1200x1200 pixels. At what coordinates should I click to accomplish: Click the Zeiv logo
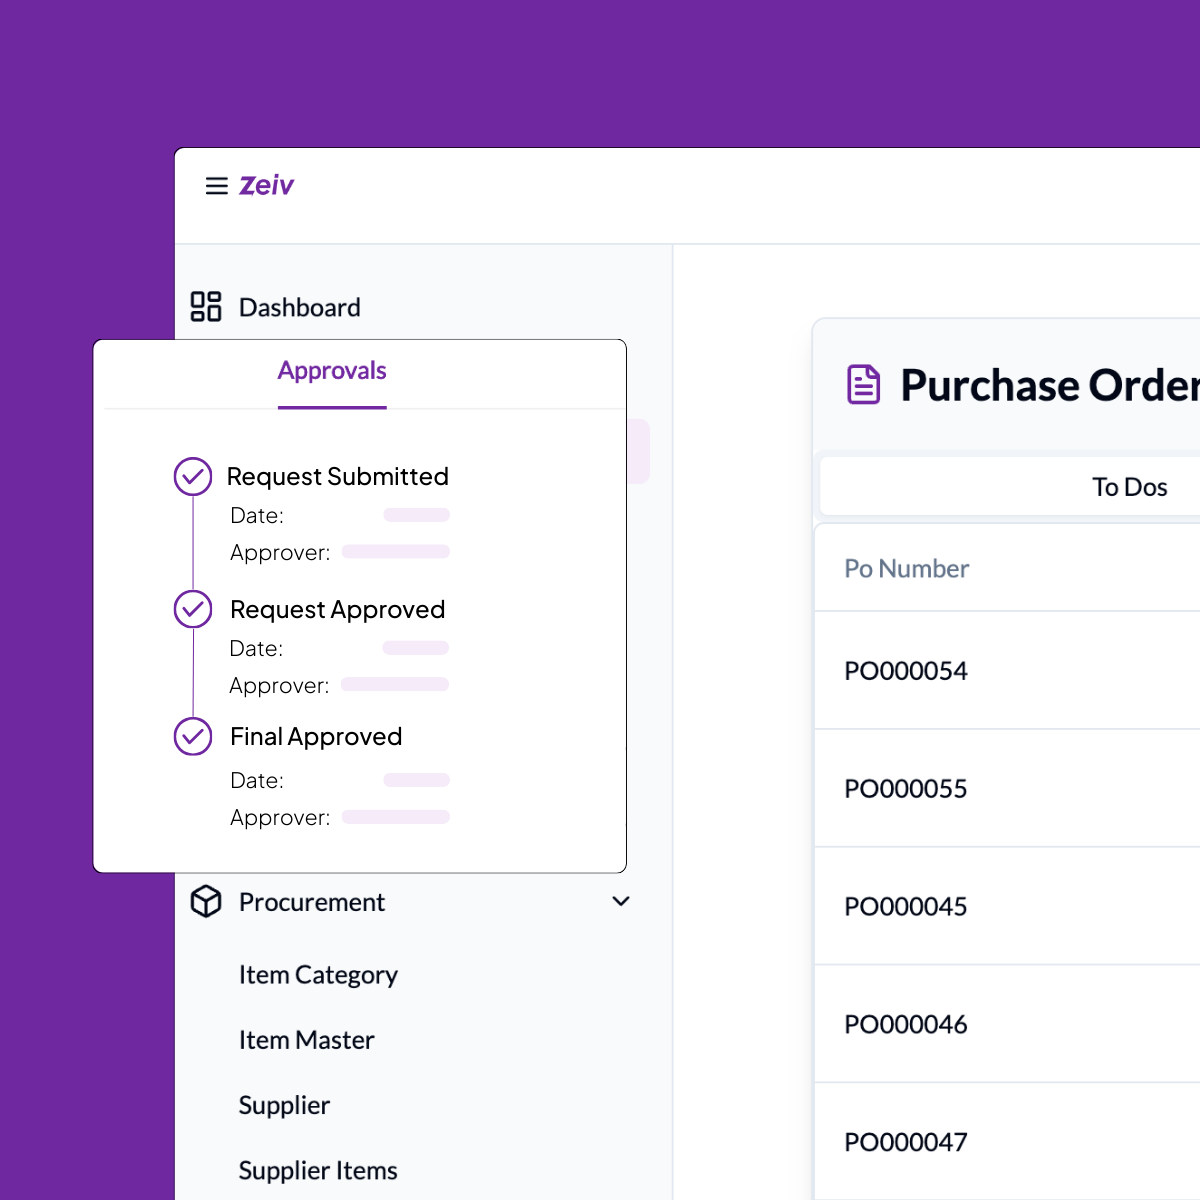click(266, 186)
